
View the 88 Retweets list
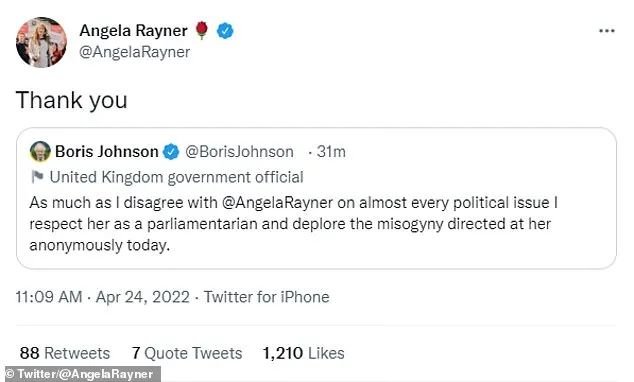pyautogui.click(x=65, y=353)
